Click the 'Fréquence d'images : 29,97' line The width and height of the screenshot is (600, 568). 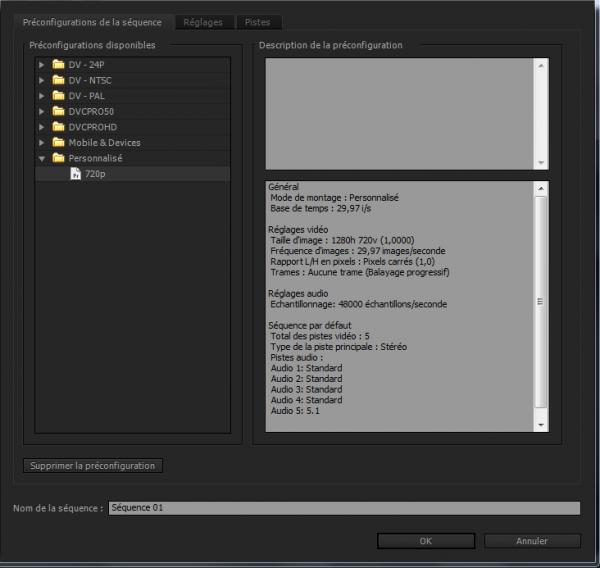[x=358, y=251]
